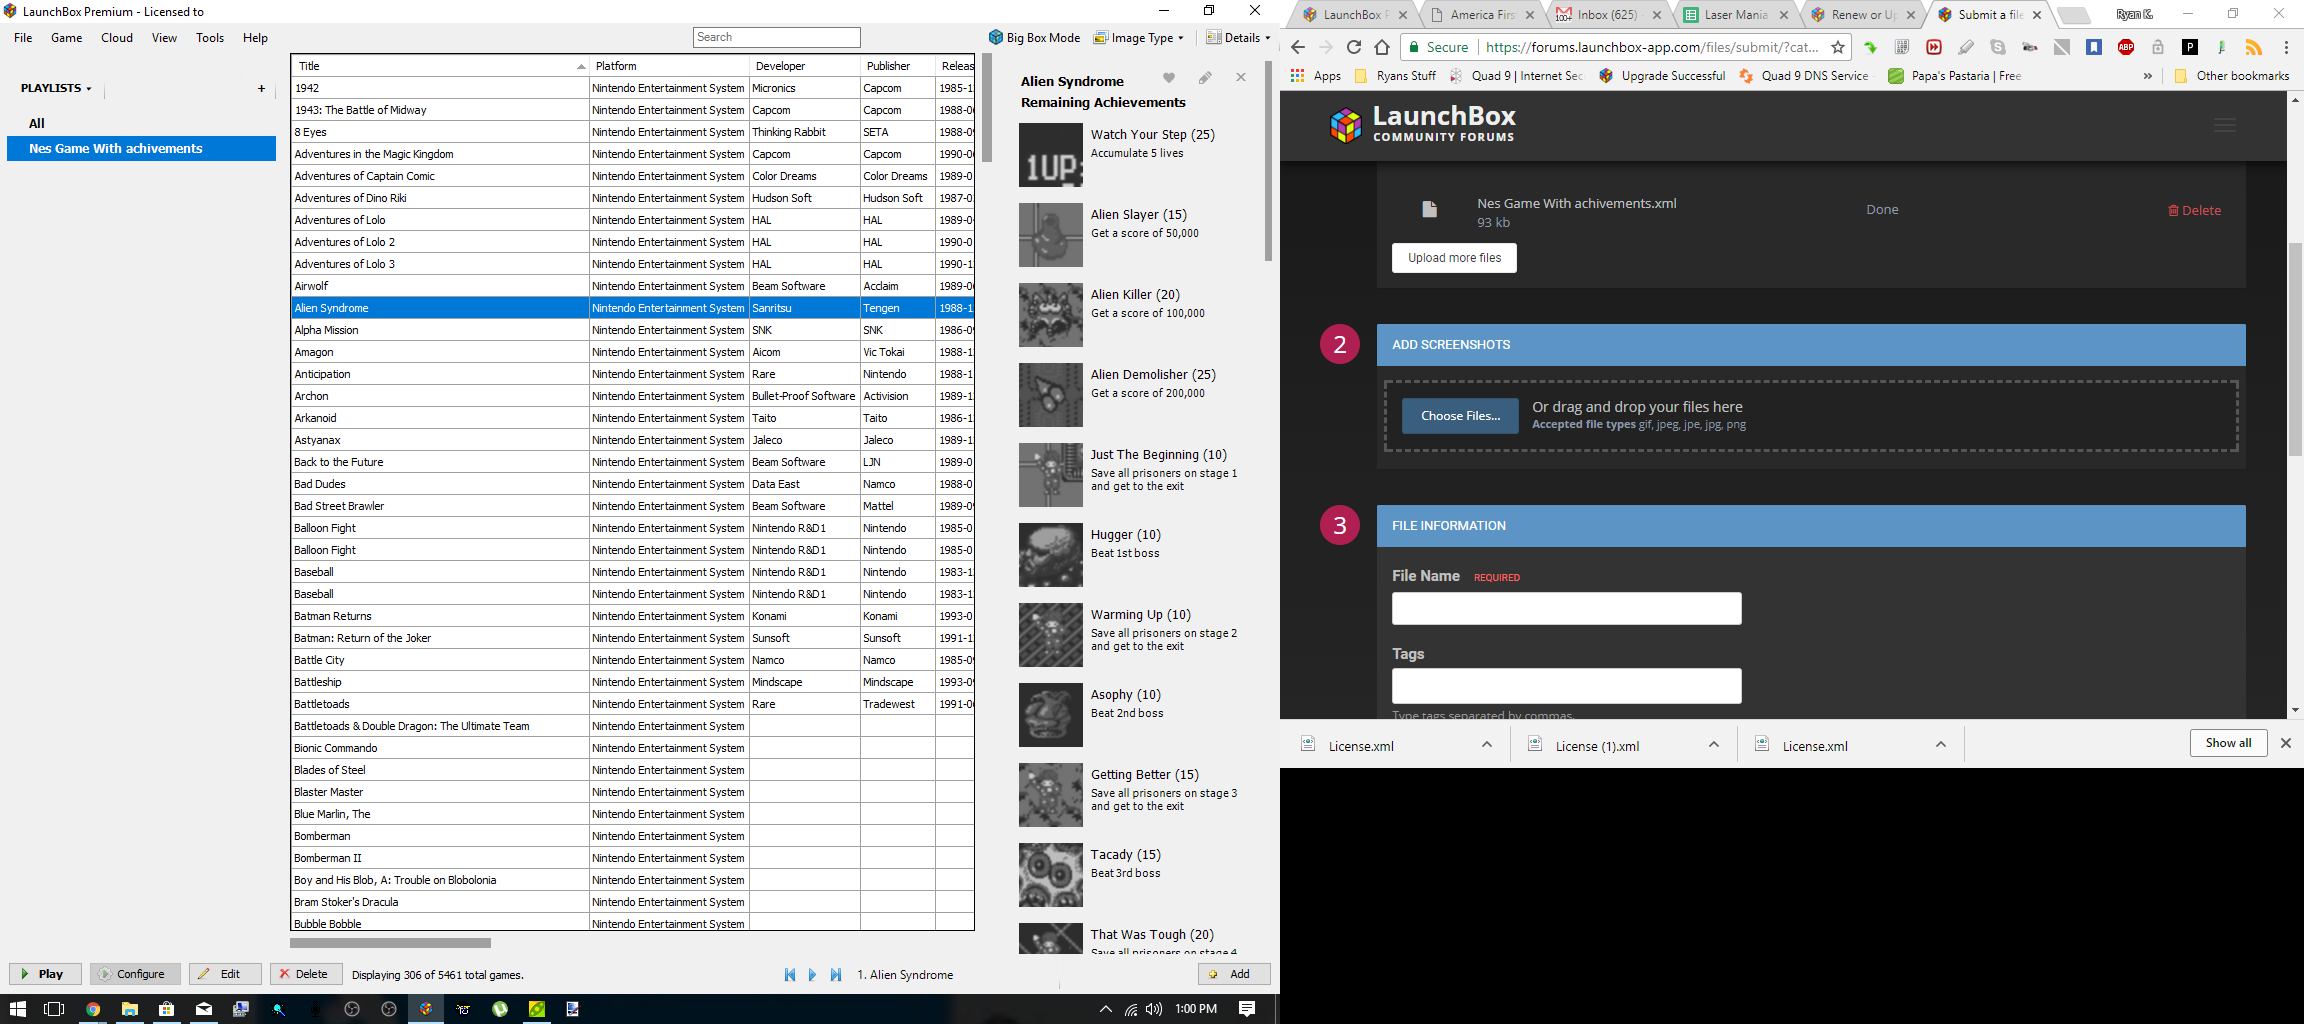Open the AdBlock Plus extension icon

(2126, 47)
